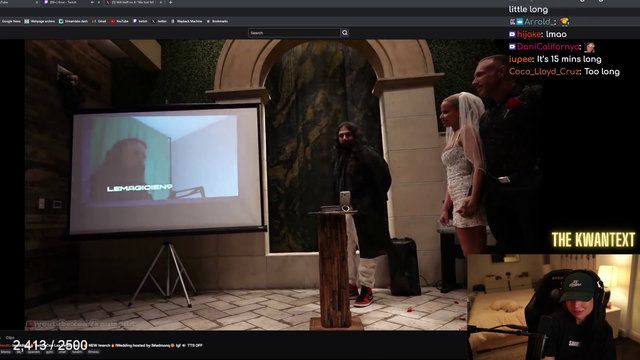Click THE KWANTEXT overlay title
Screen dimensions: 640x360
[593, 240]
